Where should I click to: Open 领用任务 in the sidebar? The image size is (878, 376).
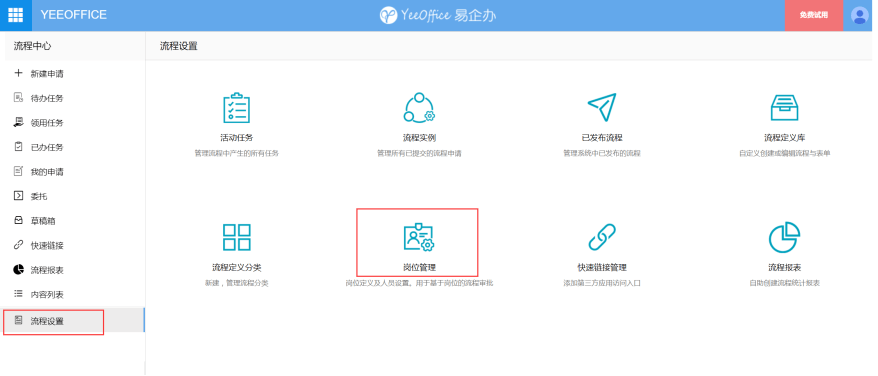(x=47, y=123)
